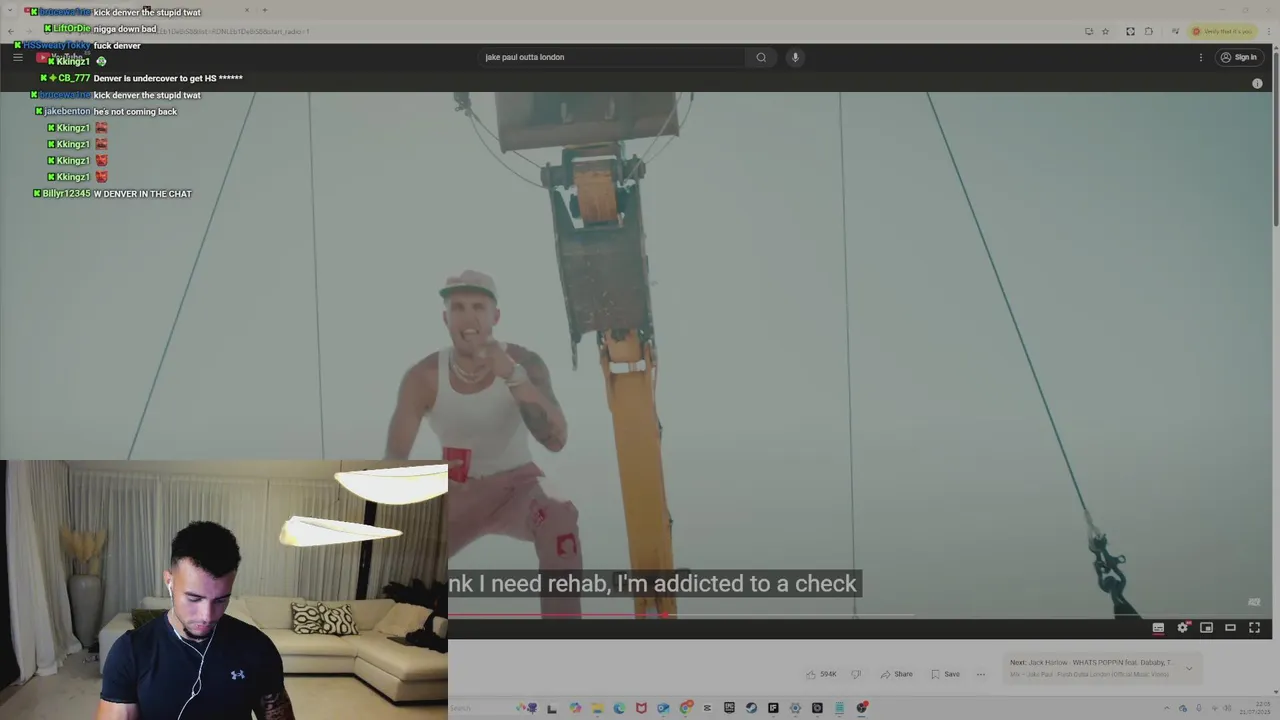
Task: Open YouTube settings three-dot menu
Action: click(x=1201, y=57)
